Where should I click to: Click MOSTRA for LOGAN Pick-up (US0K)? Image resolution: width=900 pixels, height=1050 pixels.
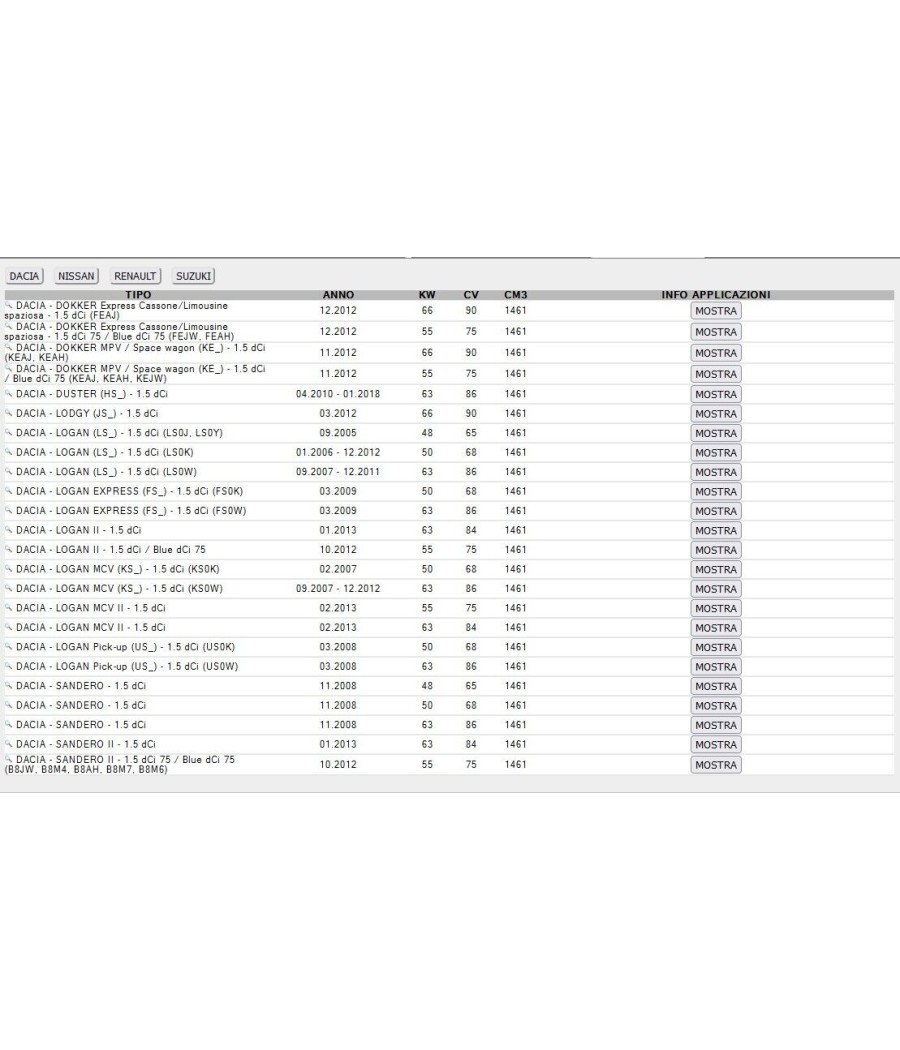tap(716, 648)
